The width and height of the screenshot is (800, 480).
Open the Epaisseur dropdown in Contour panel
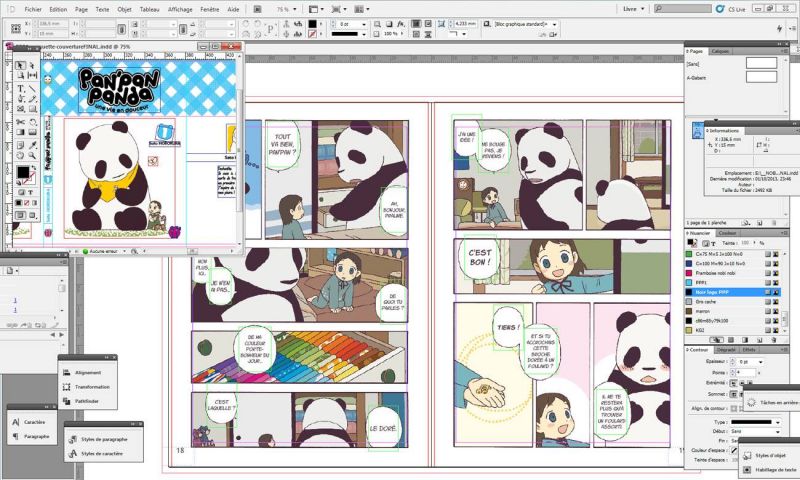761,362
